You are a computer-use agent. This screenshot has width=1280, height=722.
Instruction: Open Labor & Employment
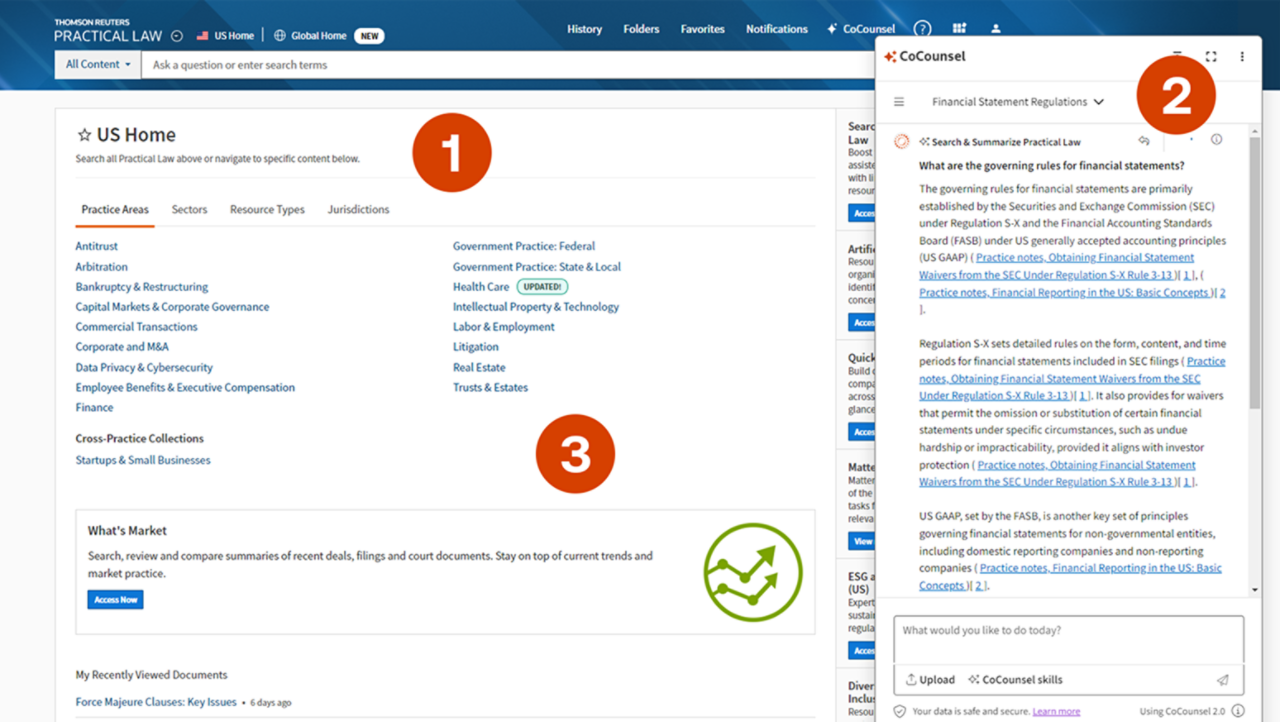coord(504,327)
